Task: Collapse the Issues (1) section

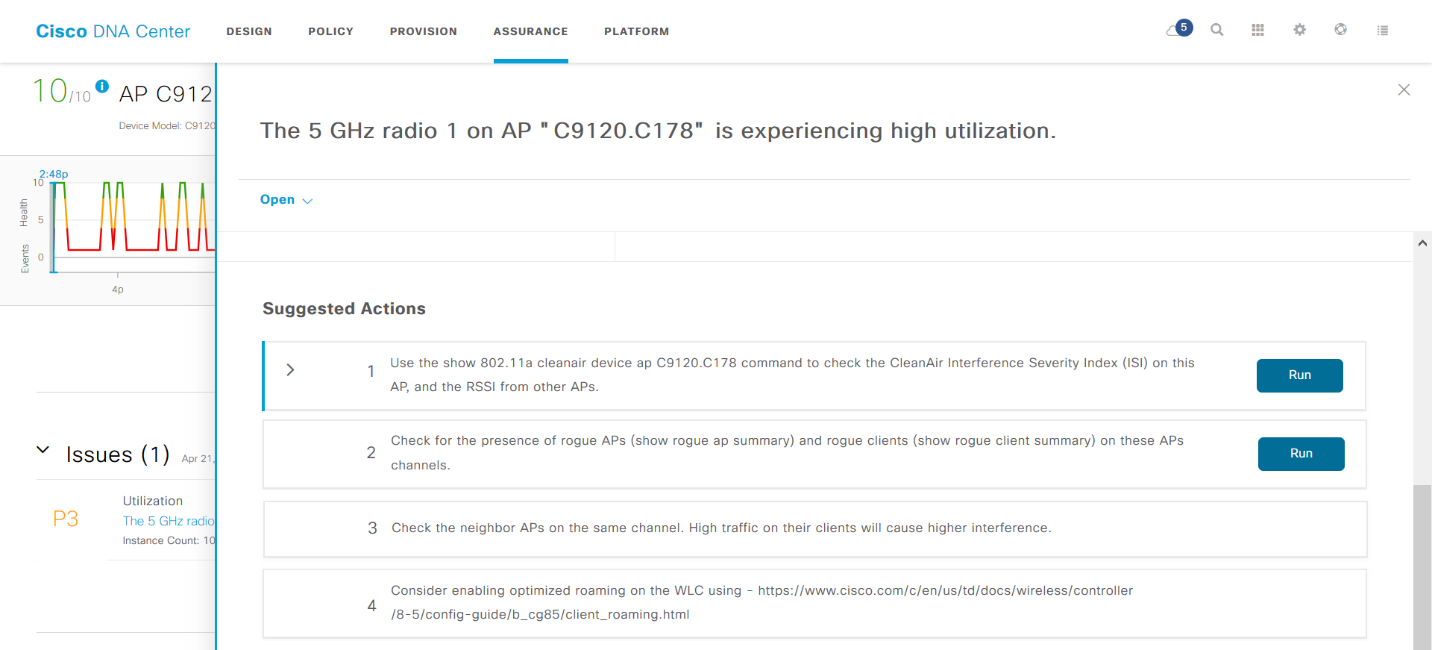Action: pos(43,451)
